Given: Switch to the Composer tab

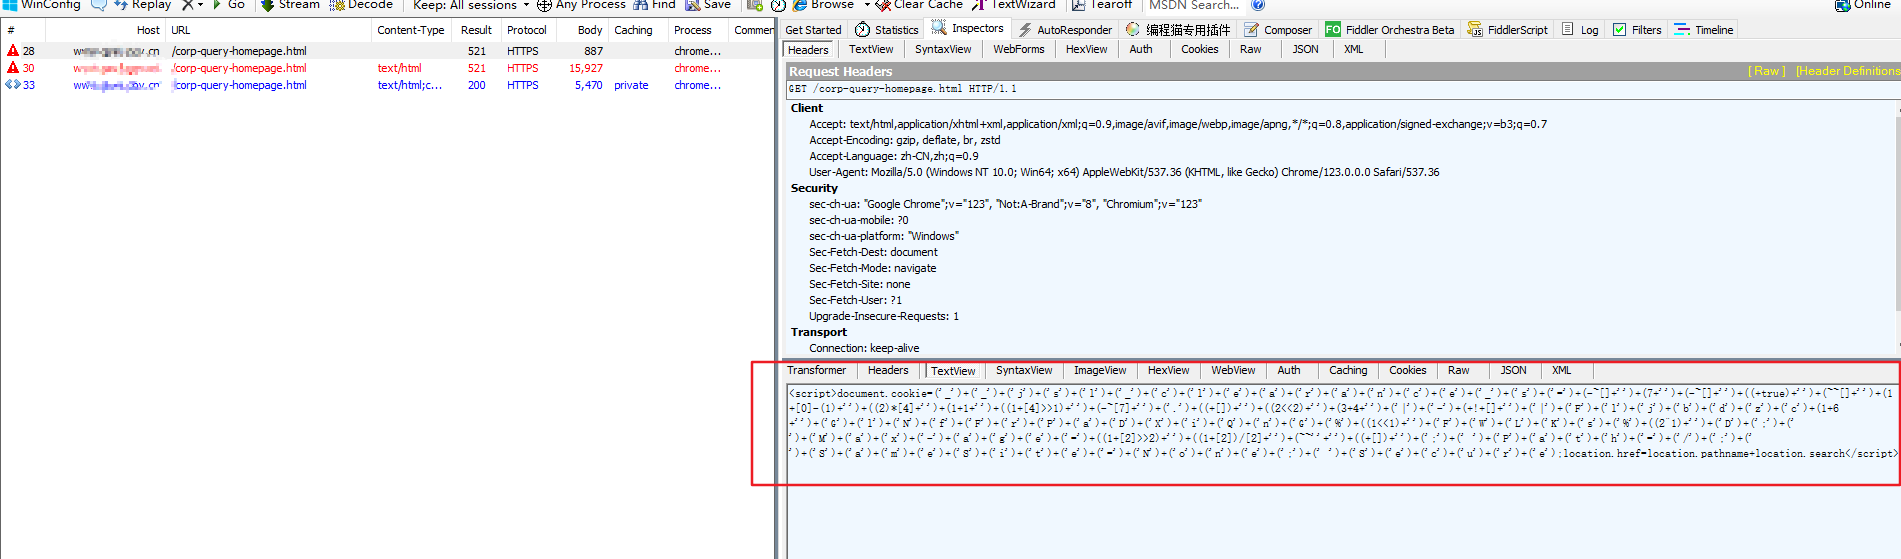Looking at the screenshot, I should pos(1278,30).
